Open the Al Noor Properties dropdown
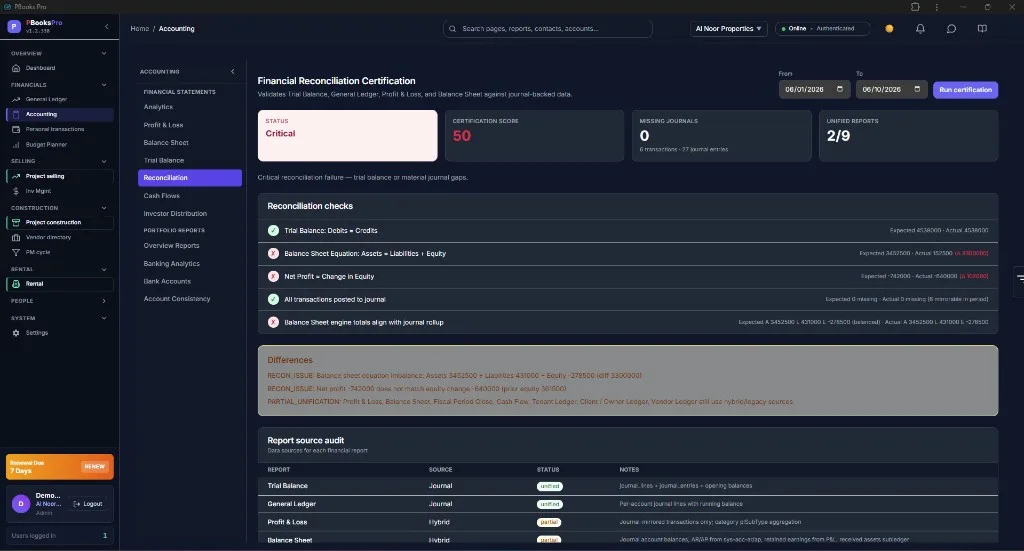Image resolution: width=1024 pixels, height=551 pixels. (x=728, y=29)
